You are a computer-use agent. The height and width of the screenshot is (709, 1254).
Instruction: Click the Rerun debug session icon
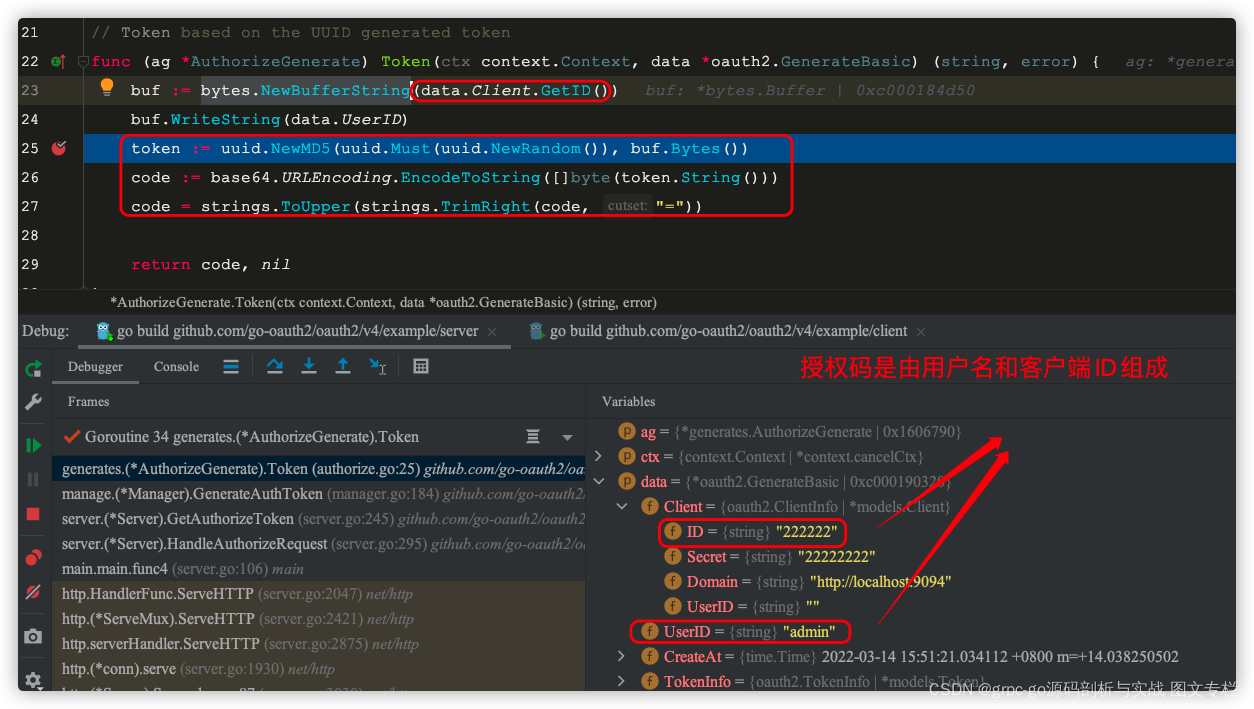33,367
